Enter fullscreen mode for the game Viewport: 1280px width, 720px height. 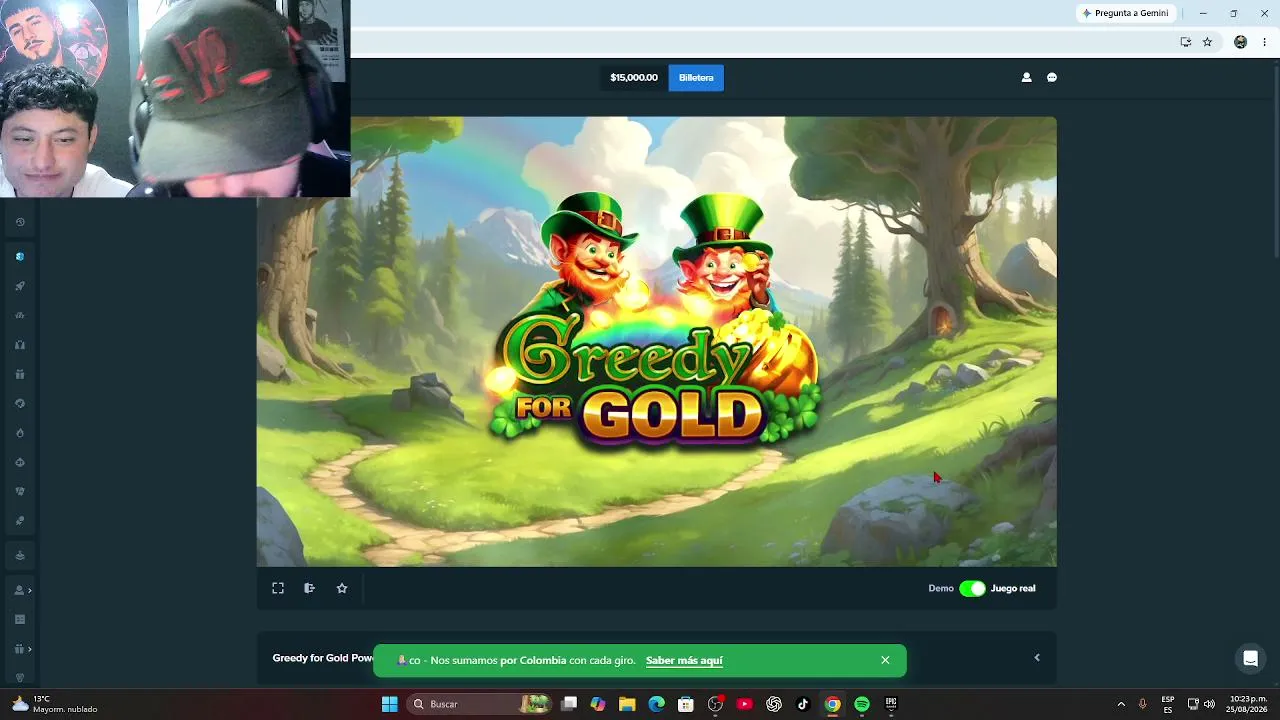[278, 588]
